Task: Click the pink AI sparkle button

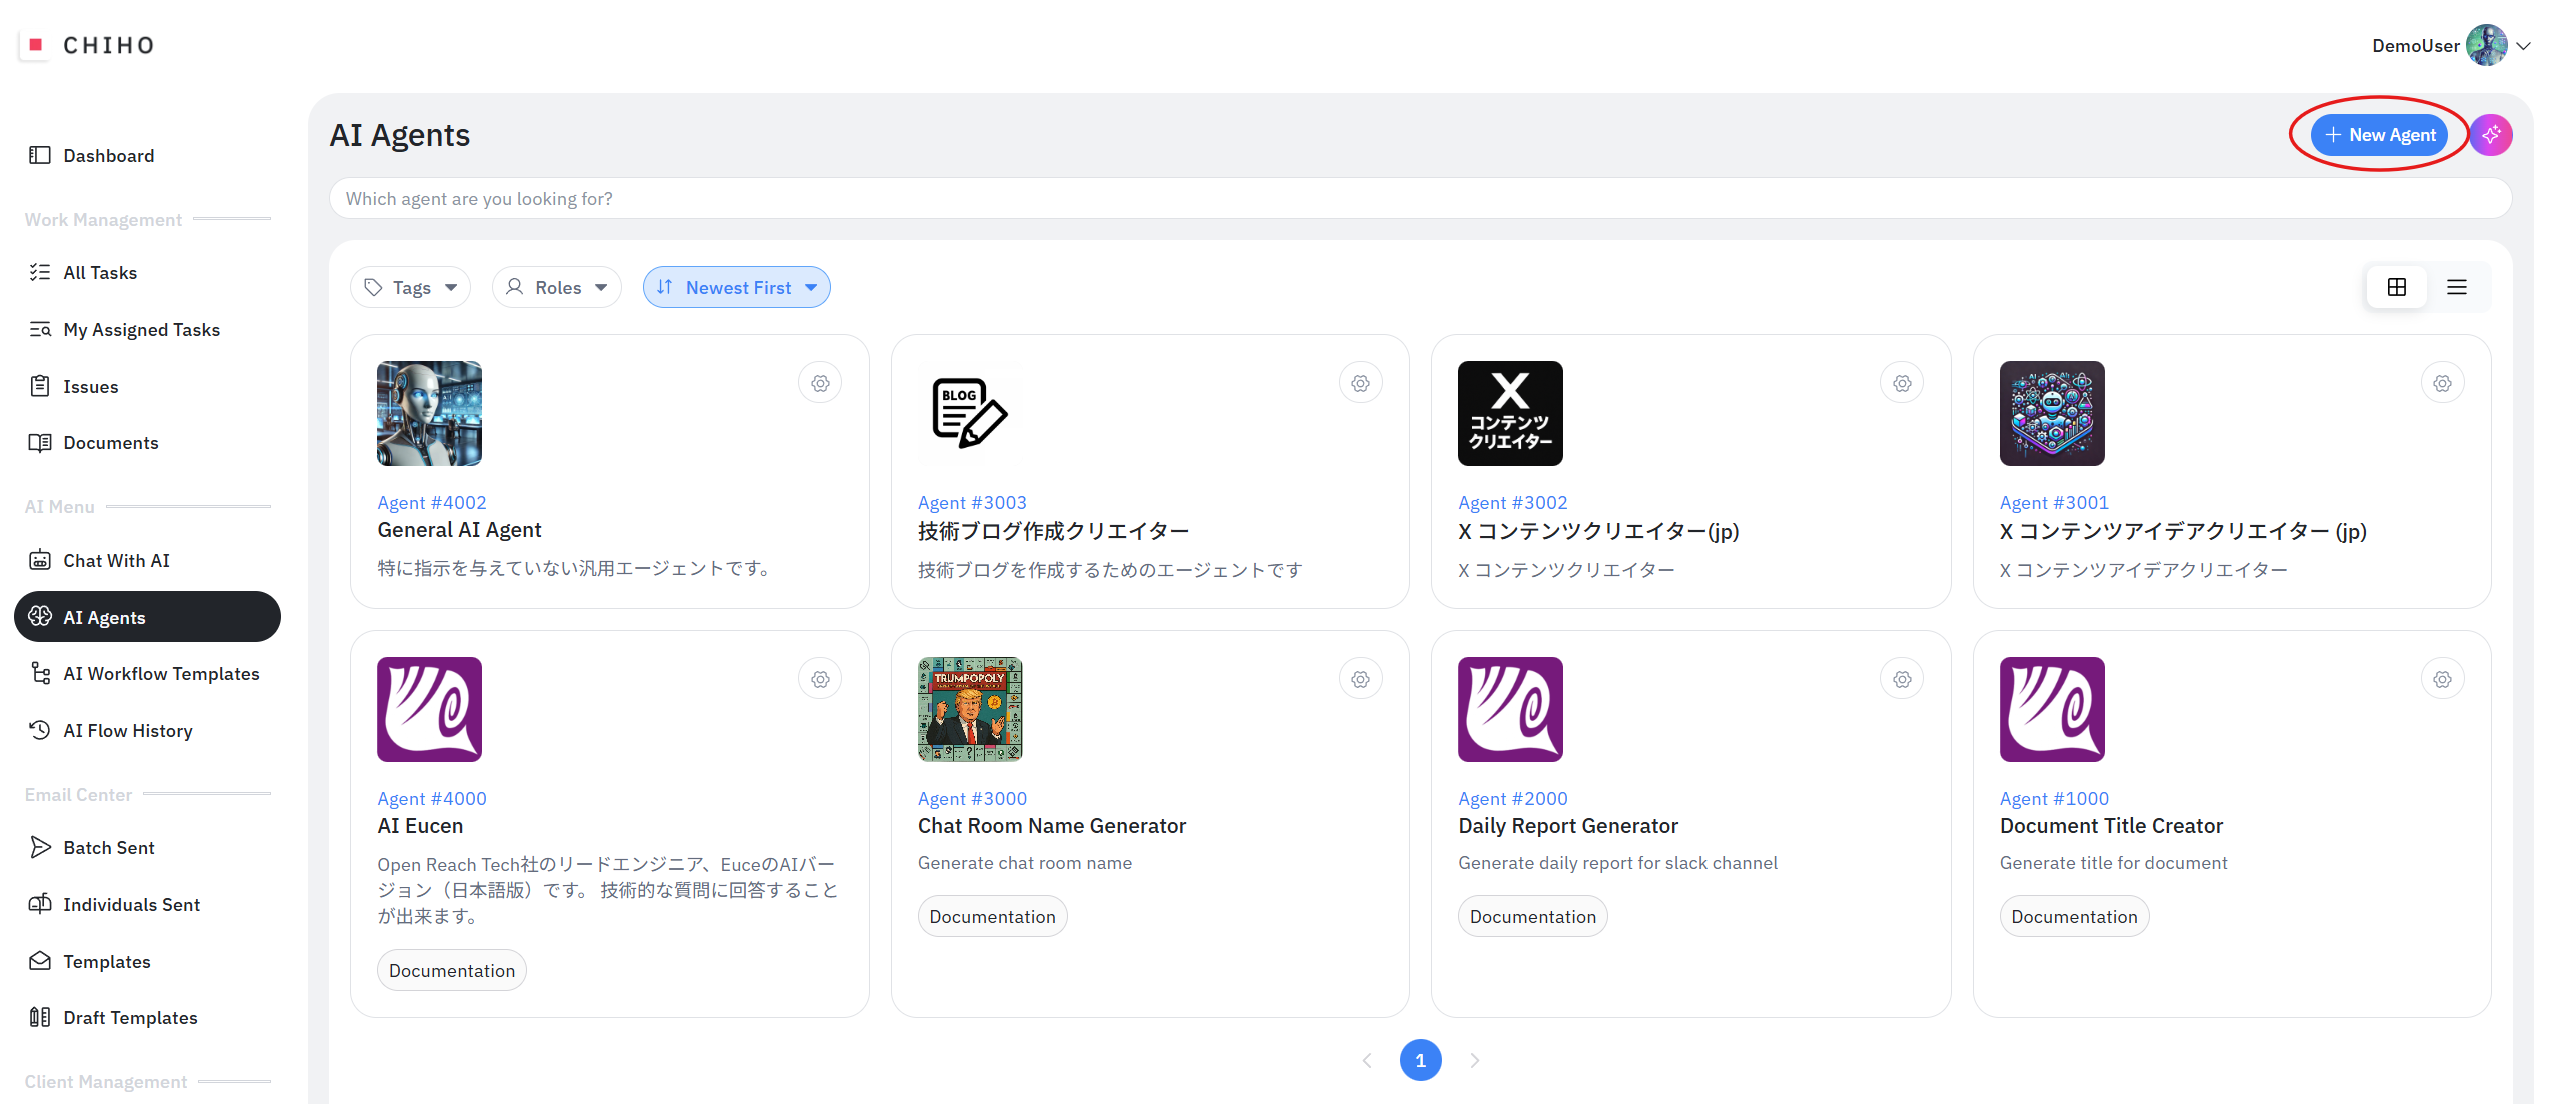Action: click(2490, 135)
